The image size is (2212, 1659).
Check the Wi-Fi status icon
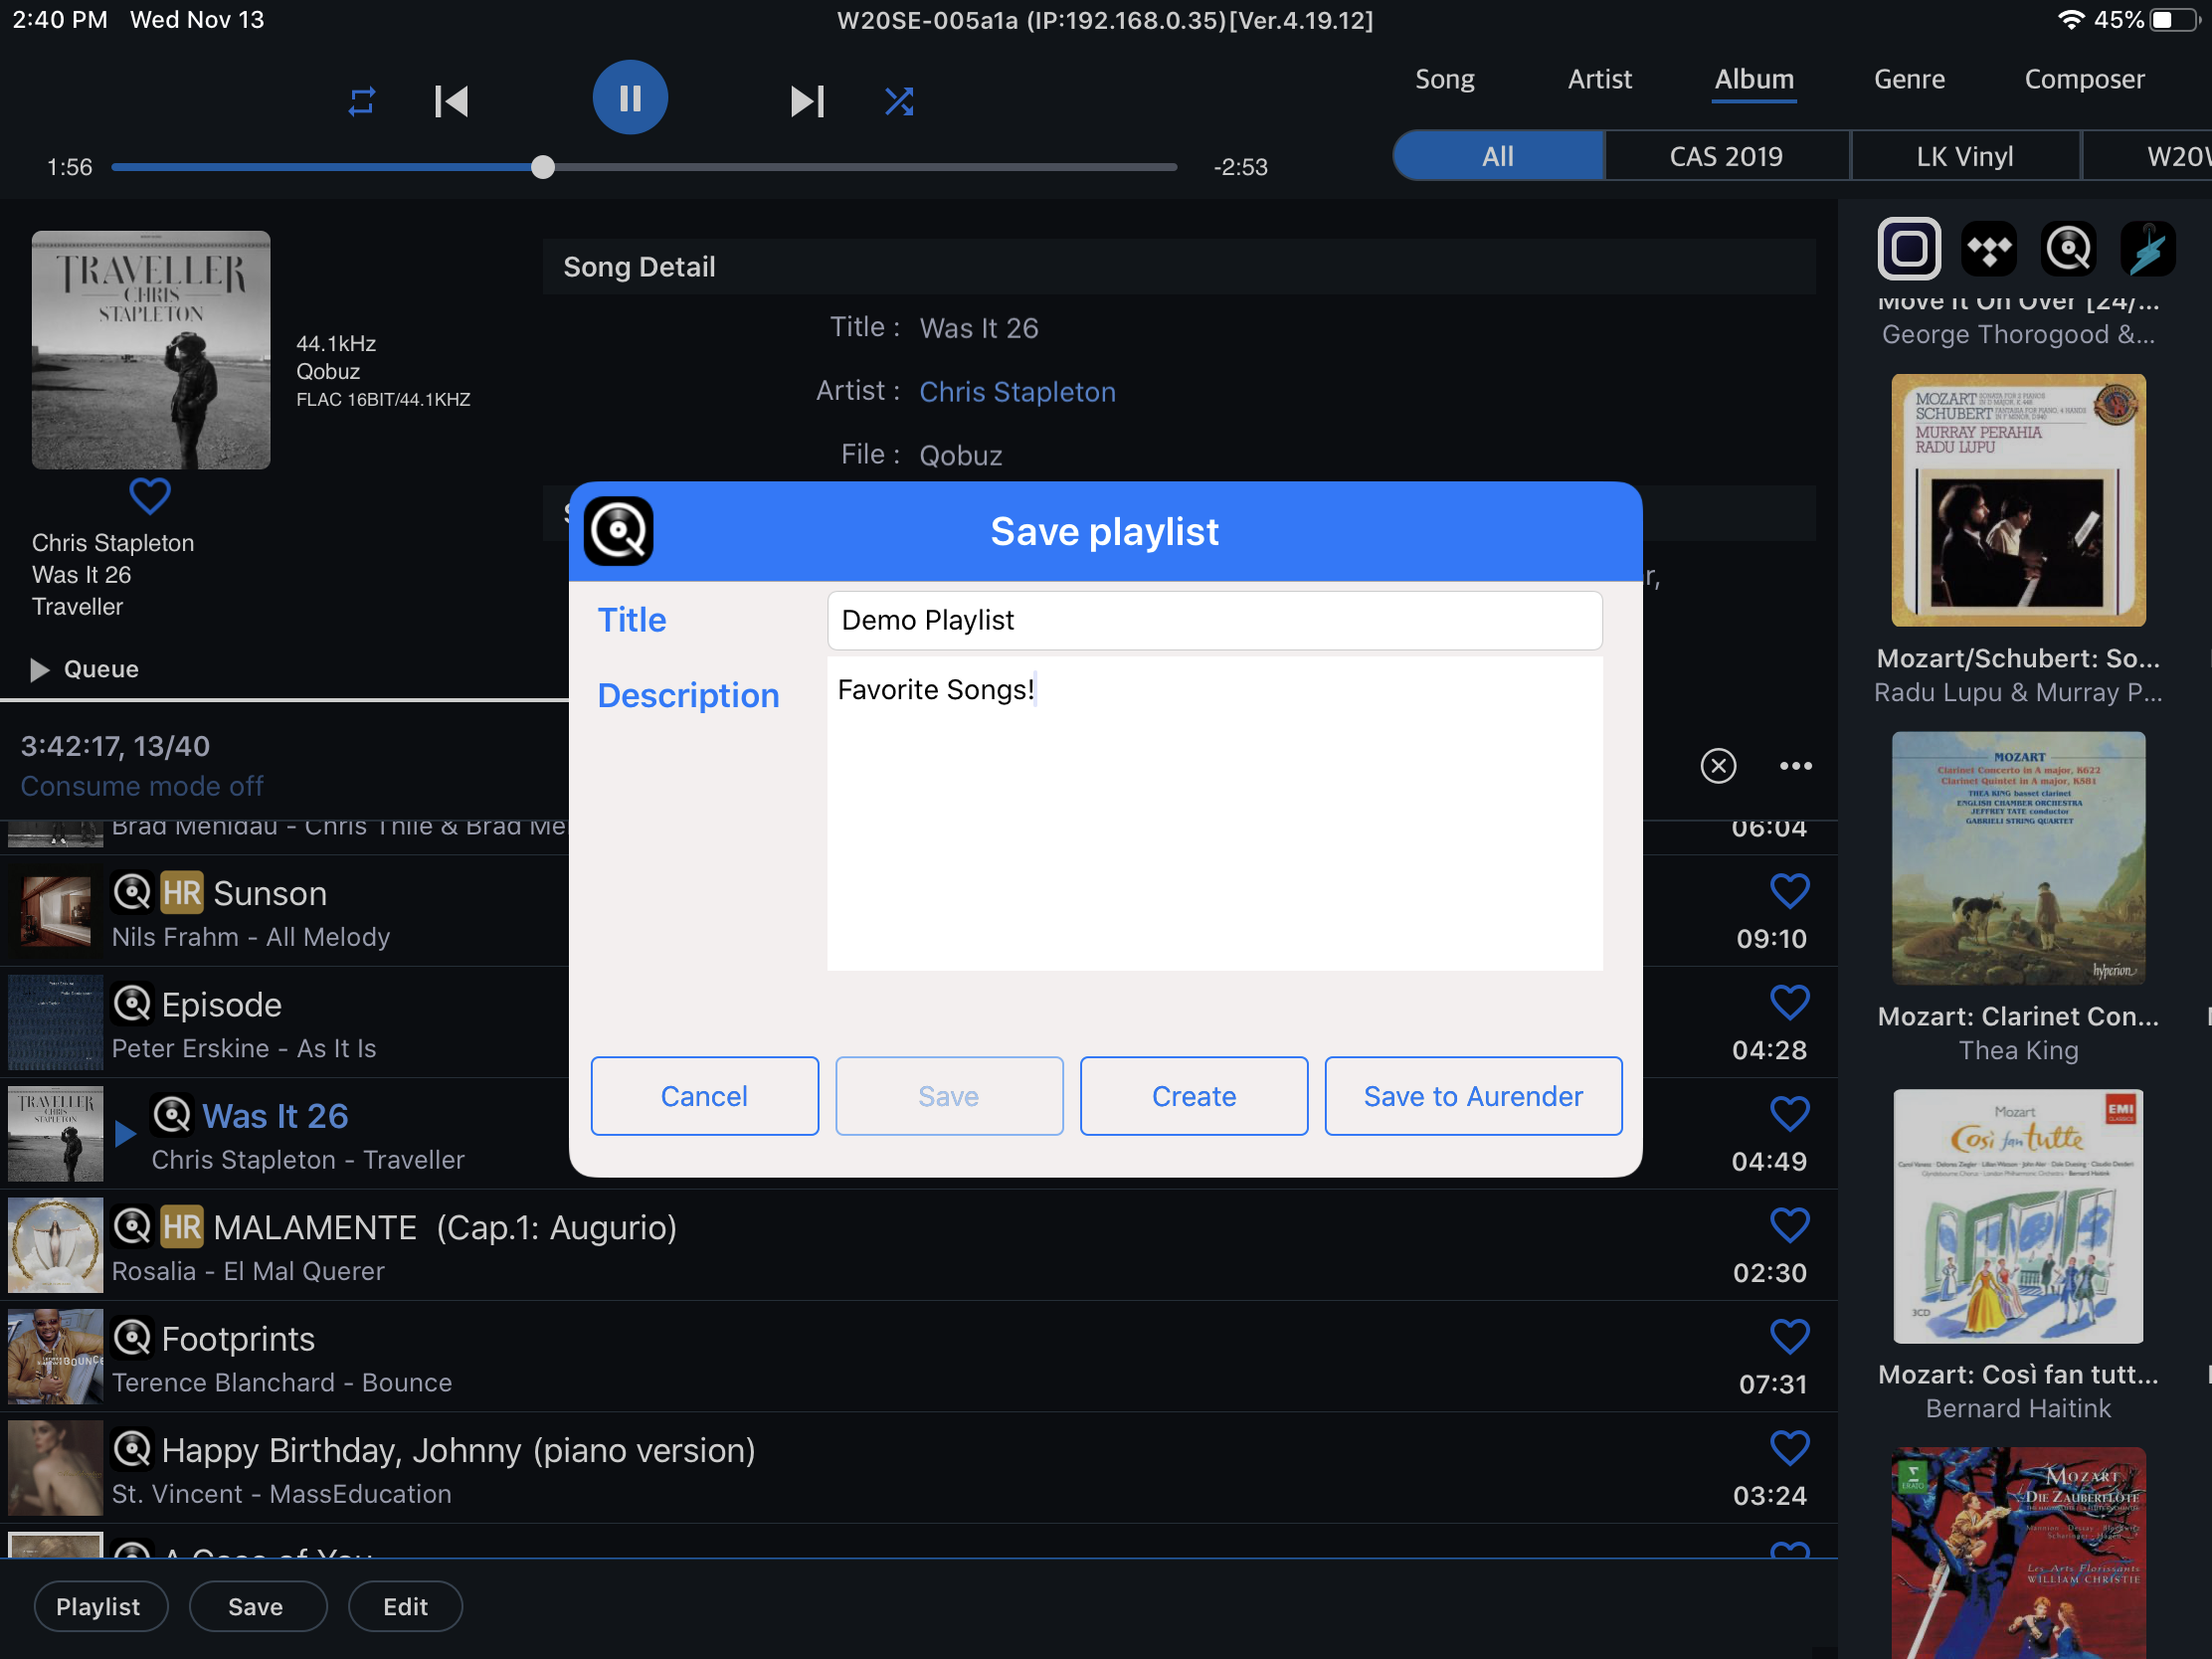click(x=2071, y=20)
